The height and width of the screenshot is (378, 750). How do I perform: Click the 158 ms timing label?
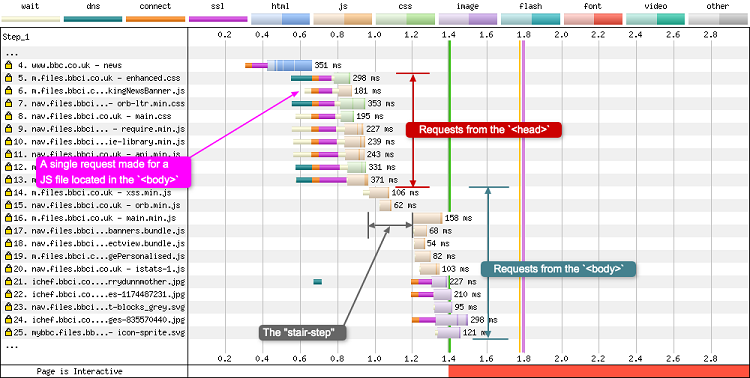458,218
